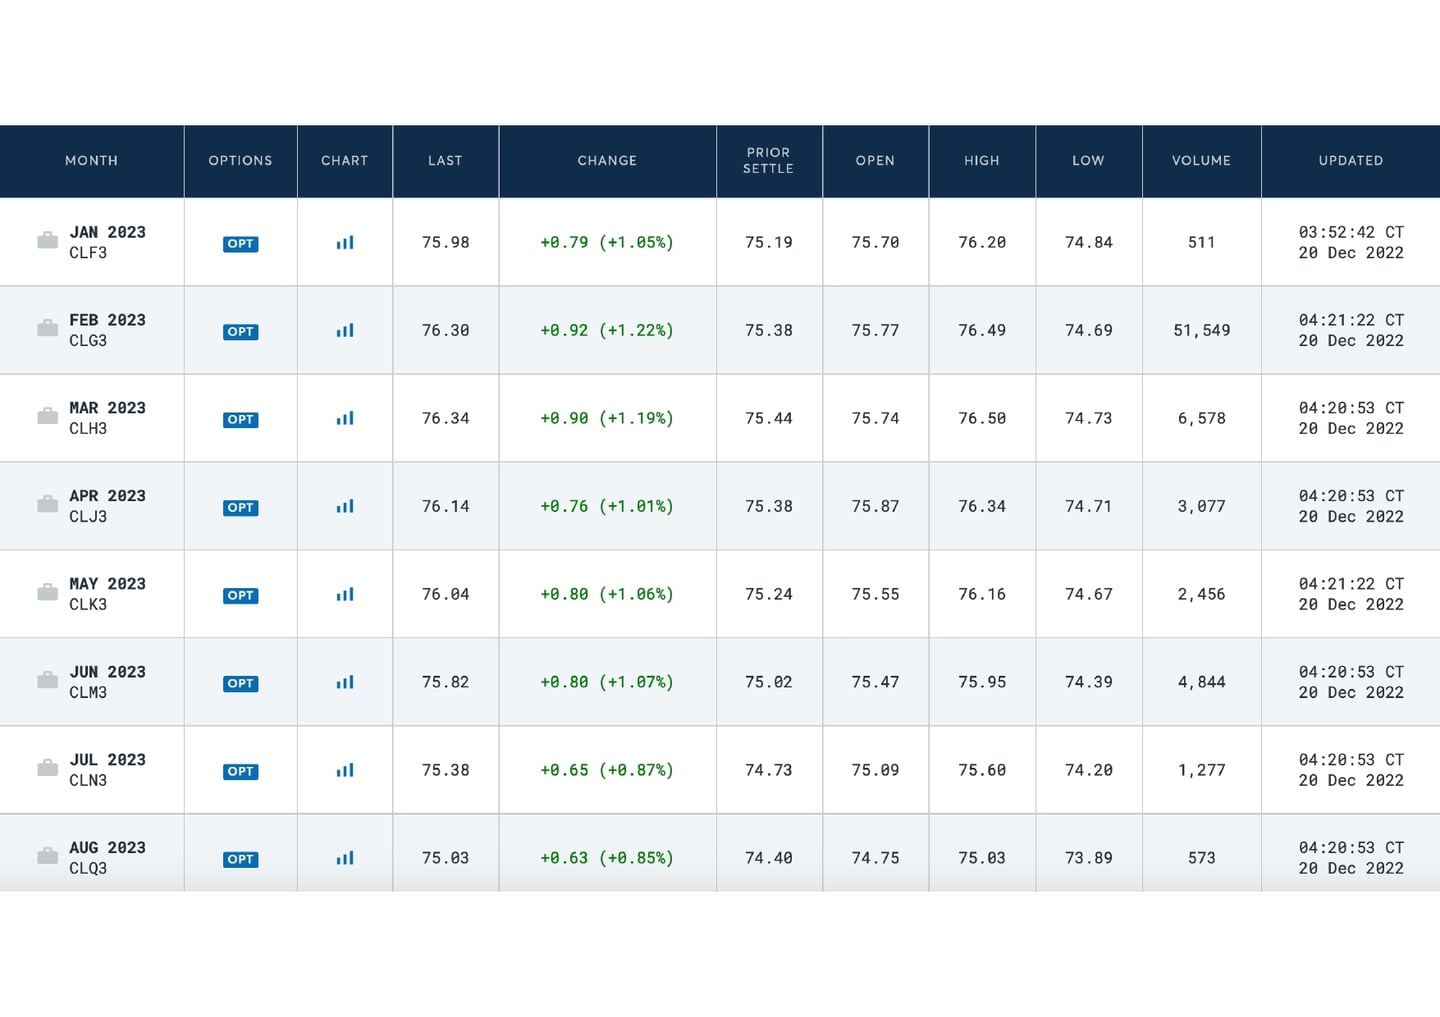Open the chart icon for JAN 2023
Viewport: 1440px width, 1017px height.
tap(345, 243)
